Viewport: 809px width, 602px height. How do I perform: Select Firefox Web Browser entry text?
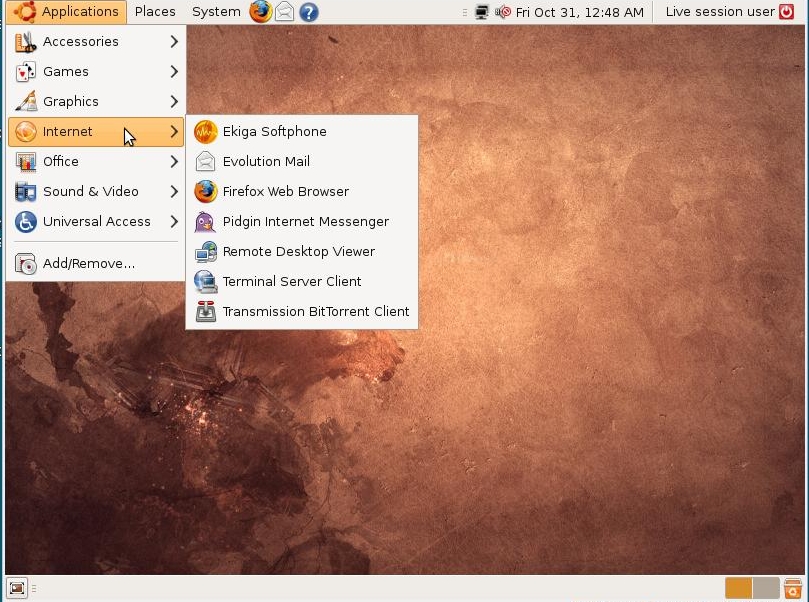pos(286,191)
